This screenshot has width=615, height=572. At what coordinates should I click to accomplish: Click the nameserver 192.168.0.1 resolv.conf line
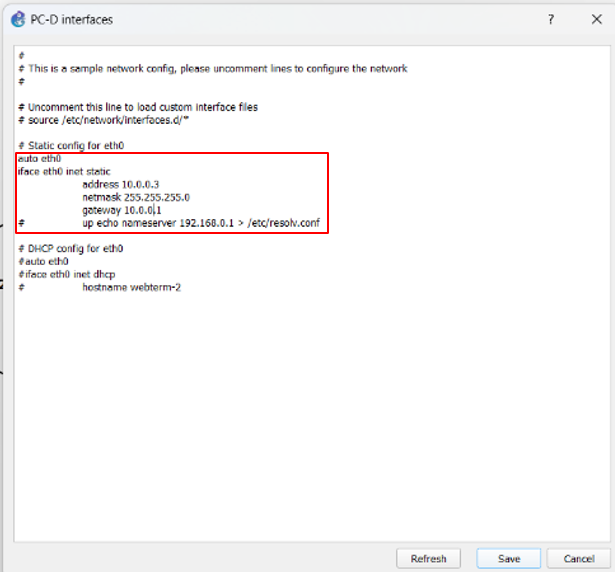click(x=200, y=223)
